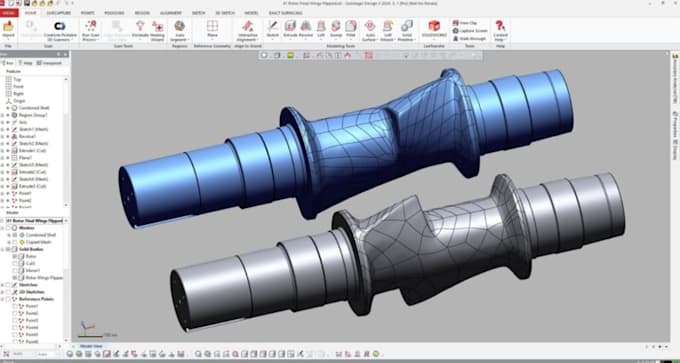Expand the Sketches group in model tree
The image size is (680, 363).
(3, 285)
